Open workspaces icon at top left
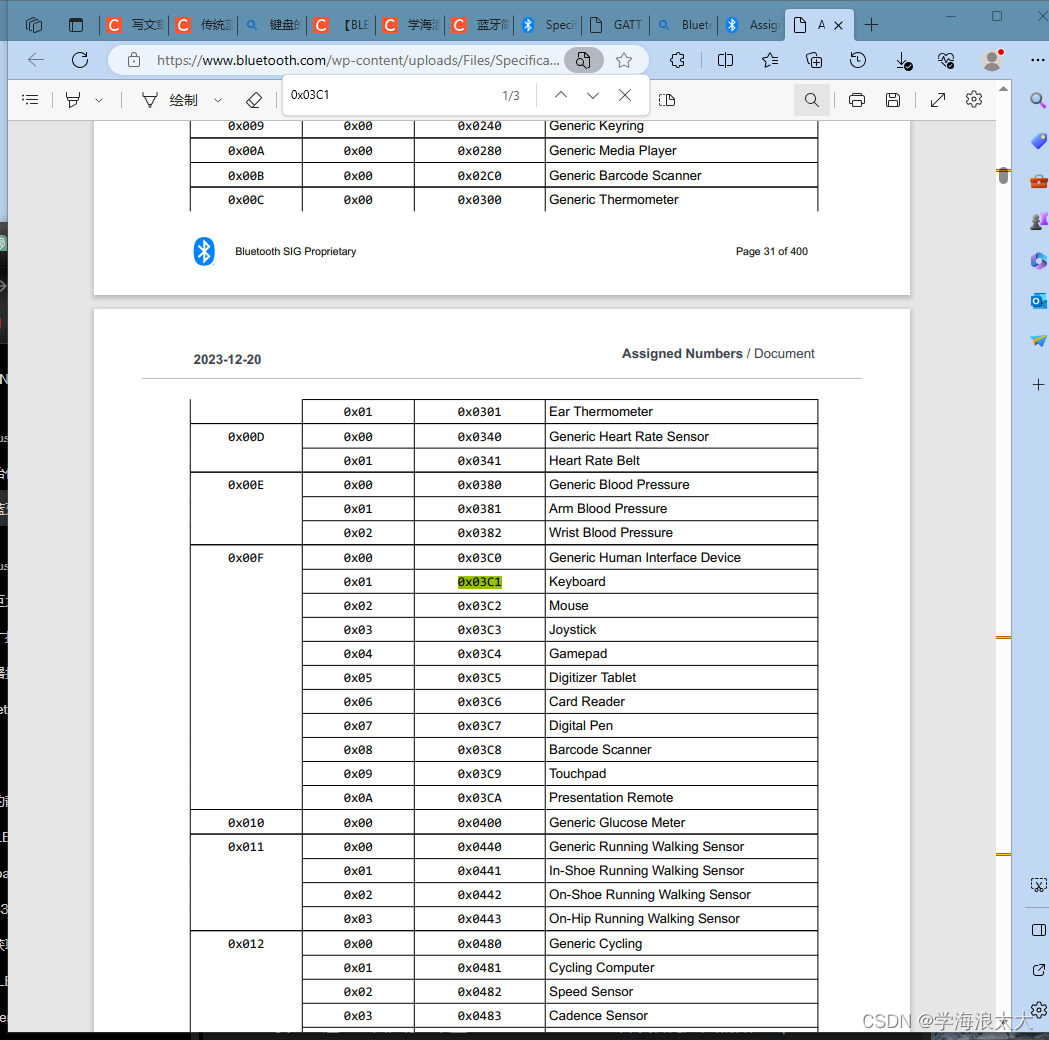The image size is (1049, 1040). tap(34, 25)
